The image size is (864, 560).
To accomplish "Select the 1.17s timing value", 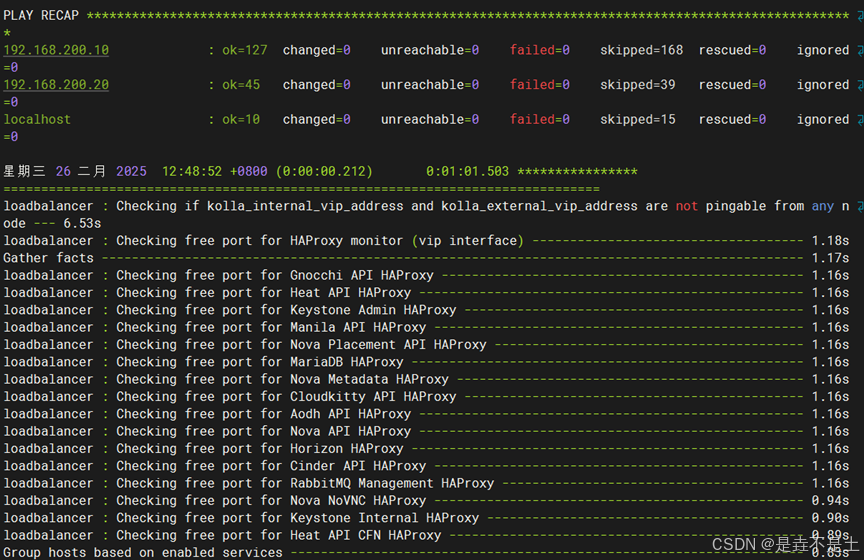I will click(830, 258).
